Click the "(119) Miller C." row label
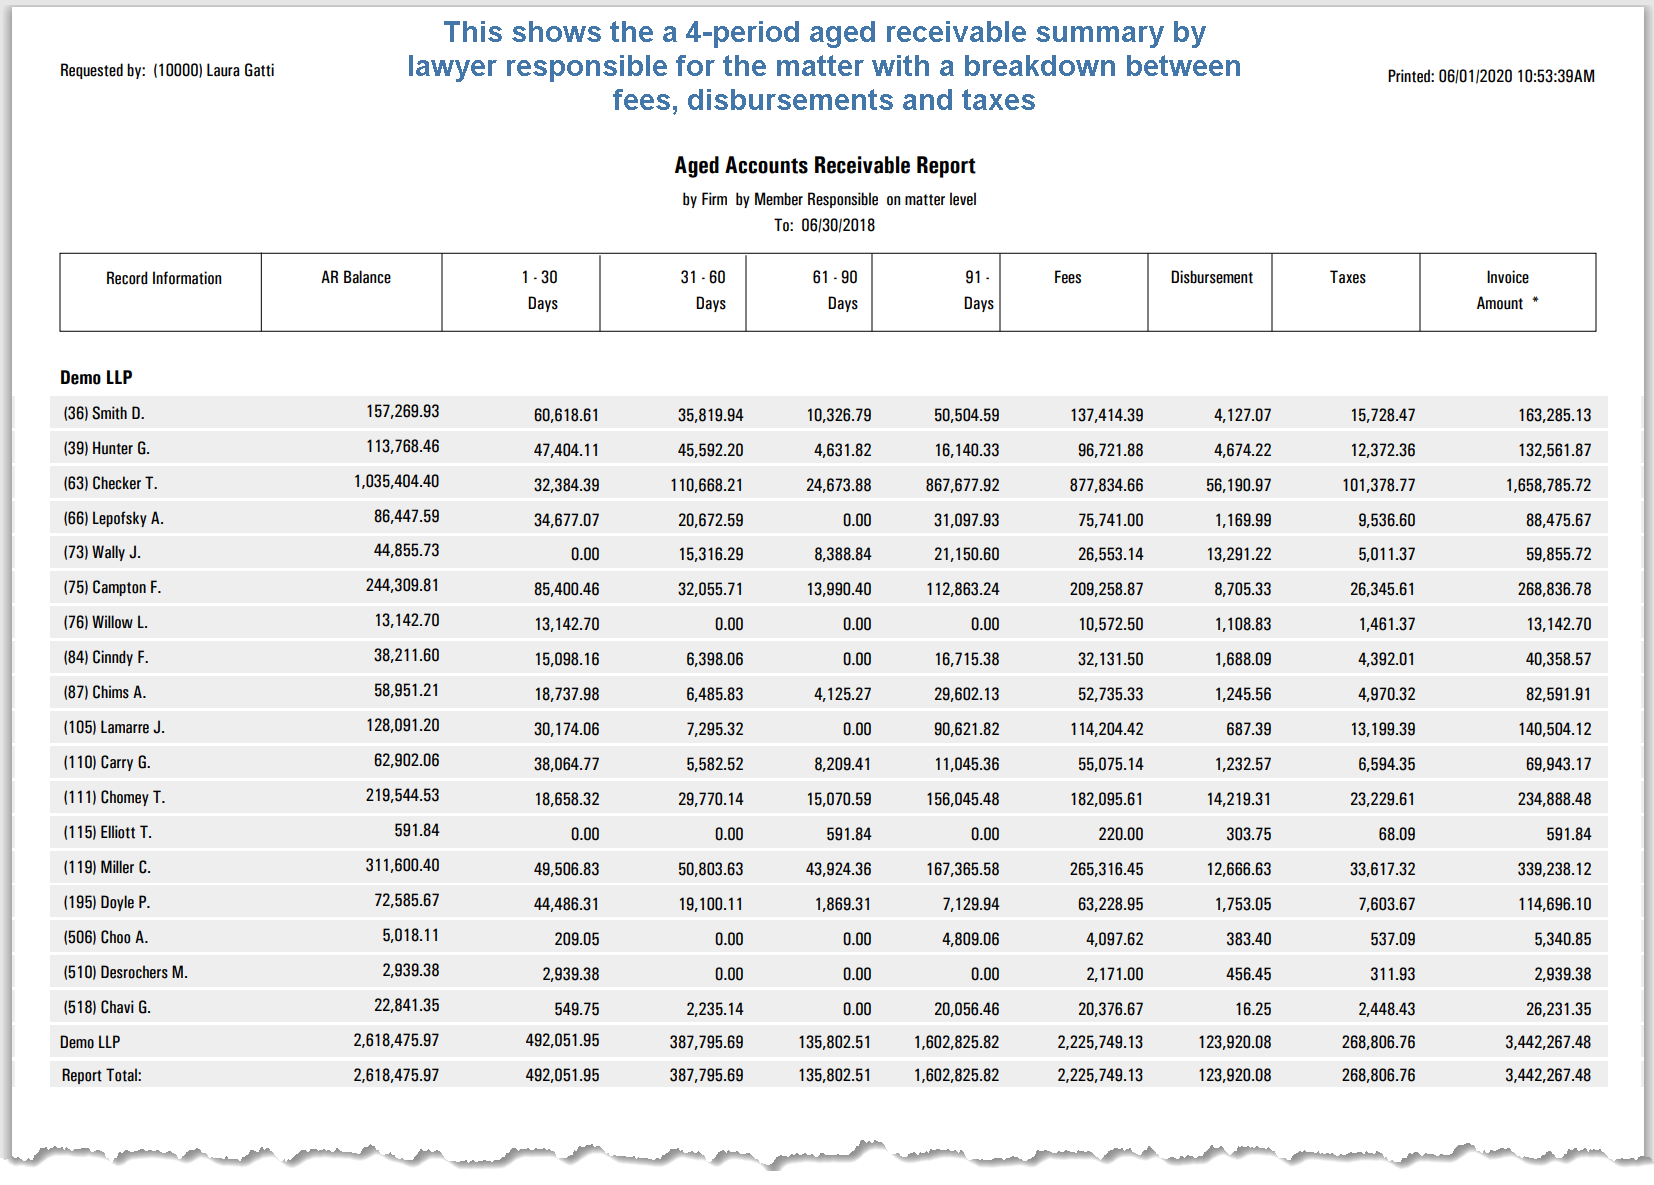Viewport: 1654px width, 1185px height. click(107, 867)
